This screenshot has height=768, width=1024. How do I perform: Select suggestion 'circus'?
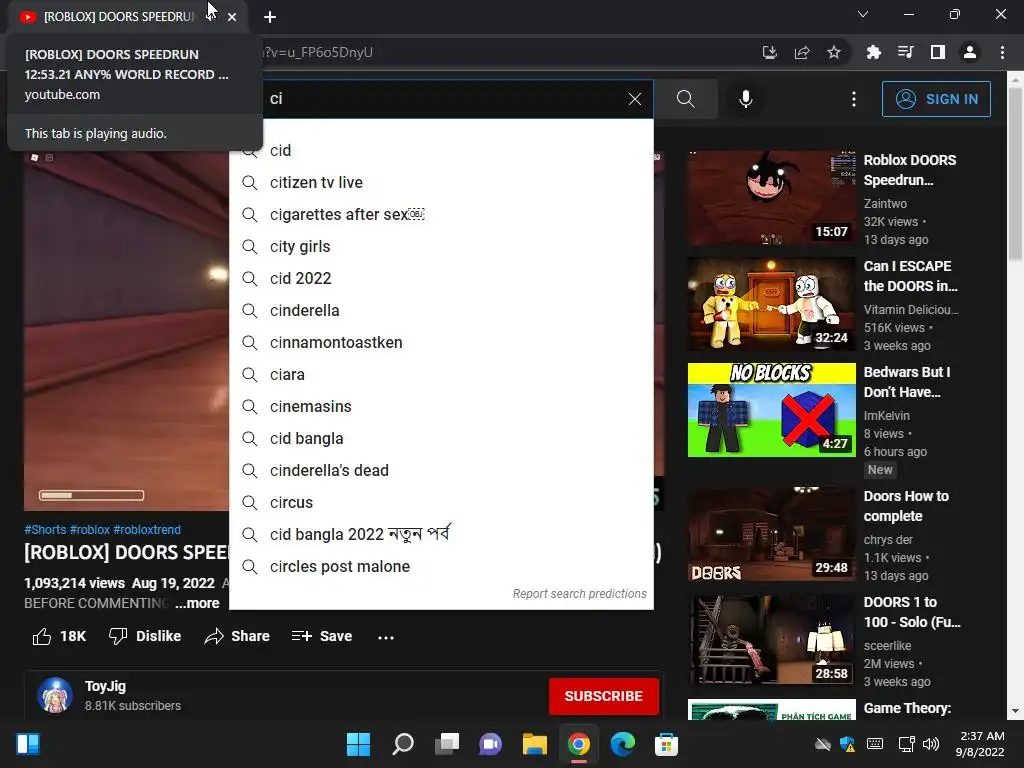click(x=441, y=502)
